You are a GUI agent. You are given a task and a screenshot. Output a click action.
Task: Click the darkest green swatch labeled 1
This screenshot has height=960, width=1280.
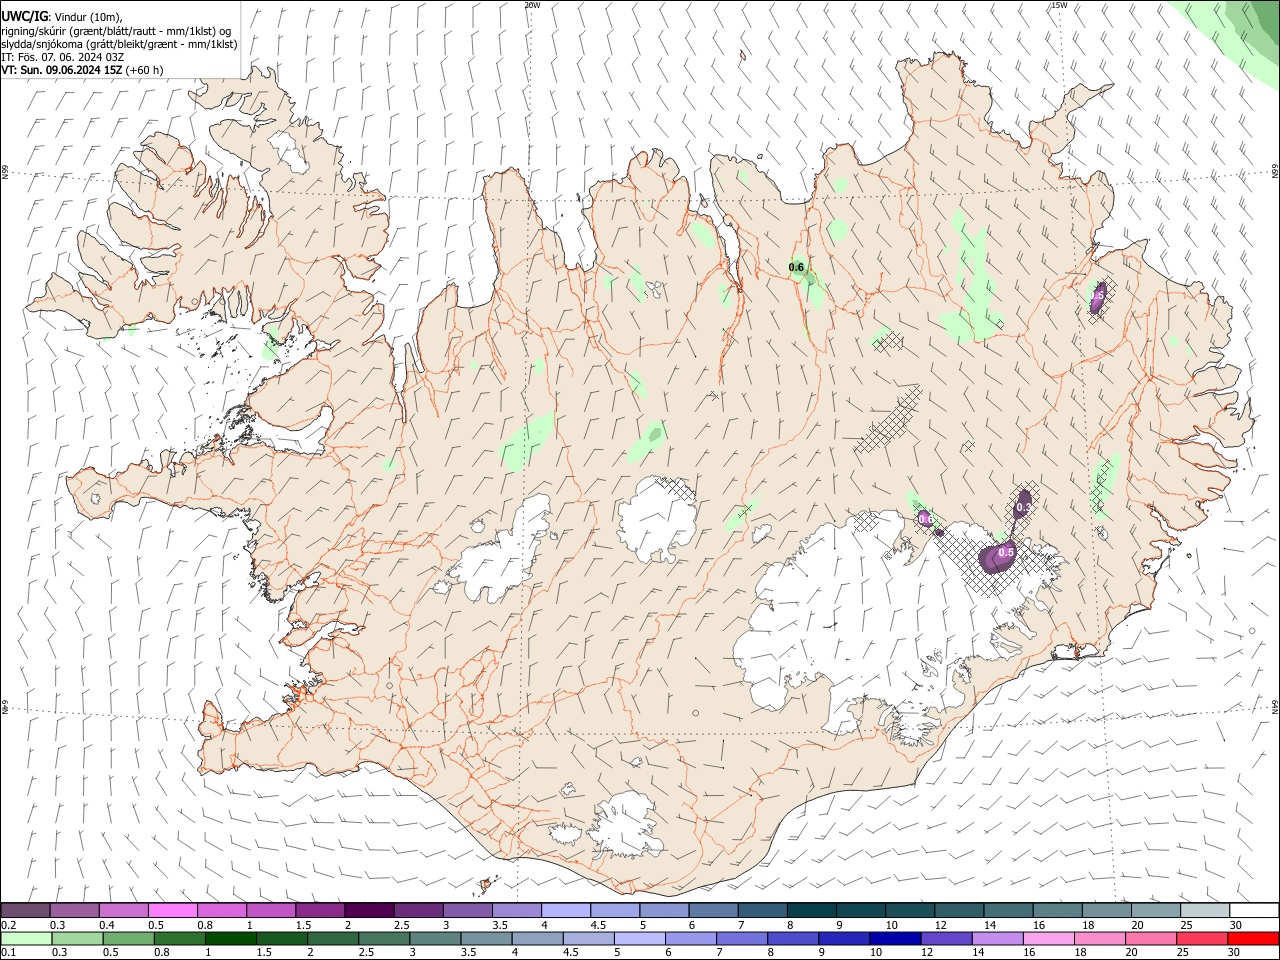tap(230, 939)
